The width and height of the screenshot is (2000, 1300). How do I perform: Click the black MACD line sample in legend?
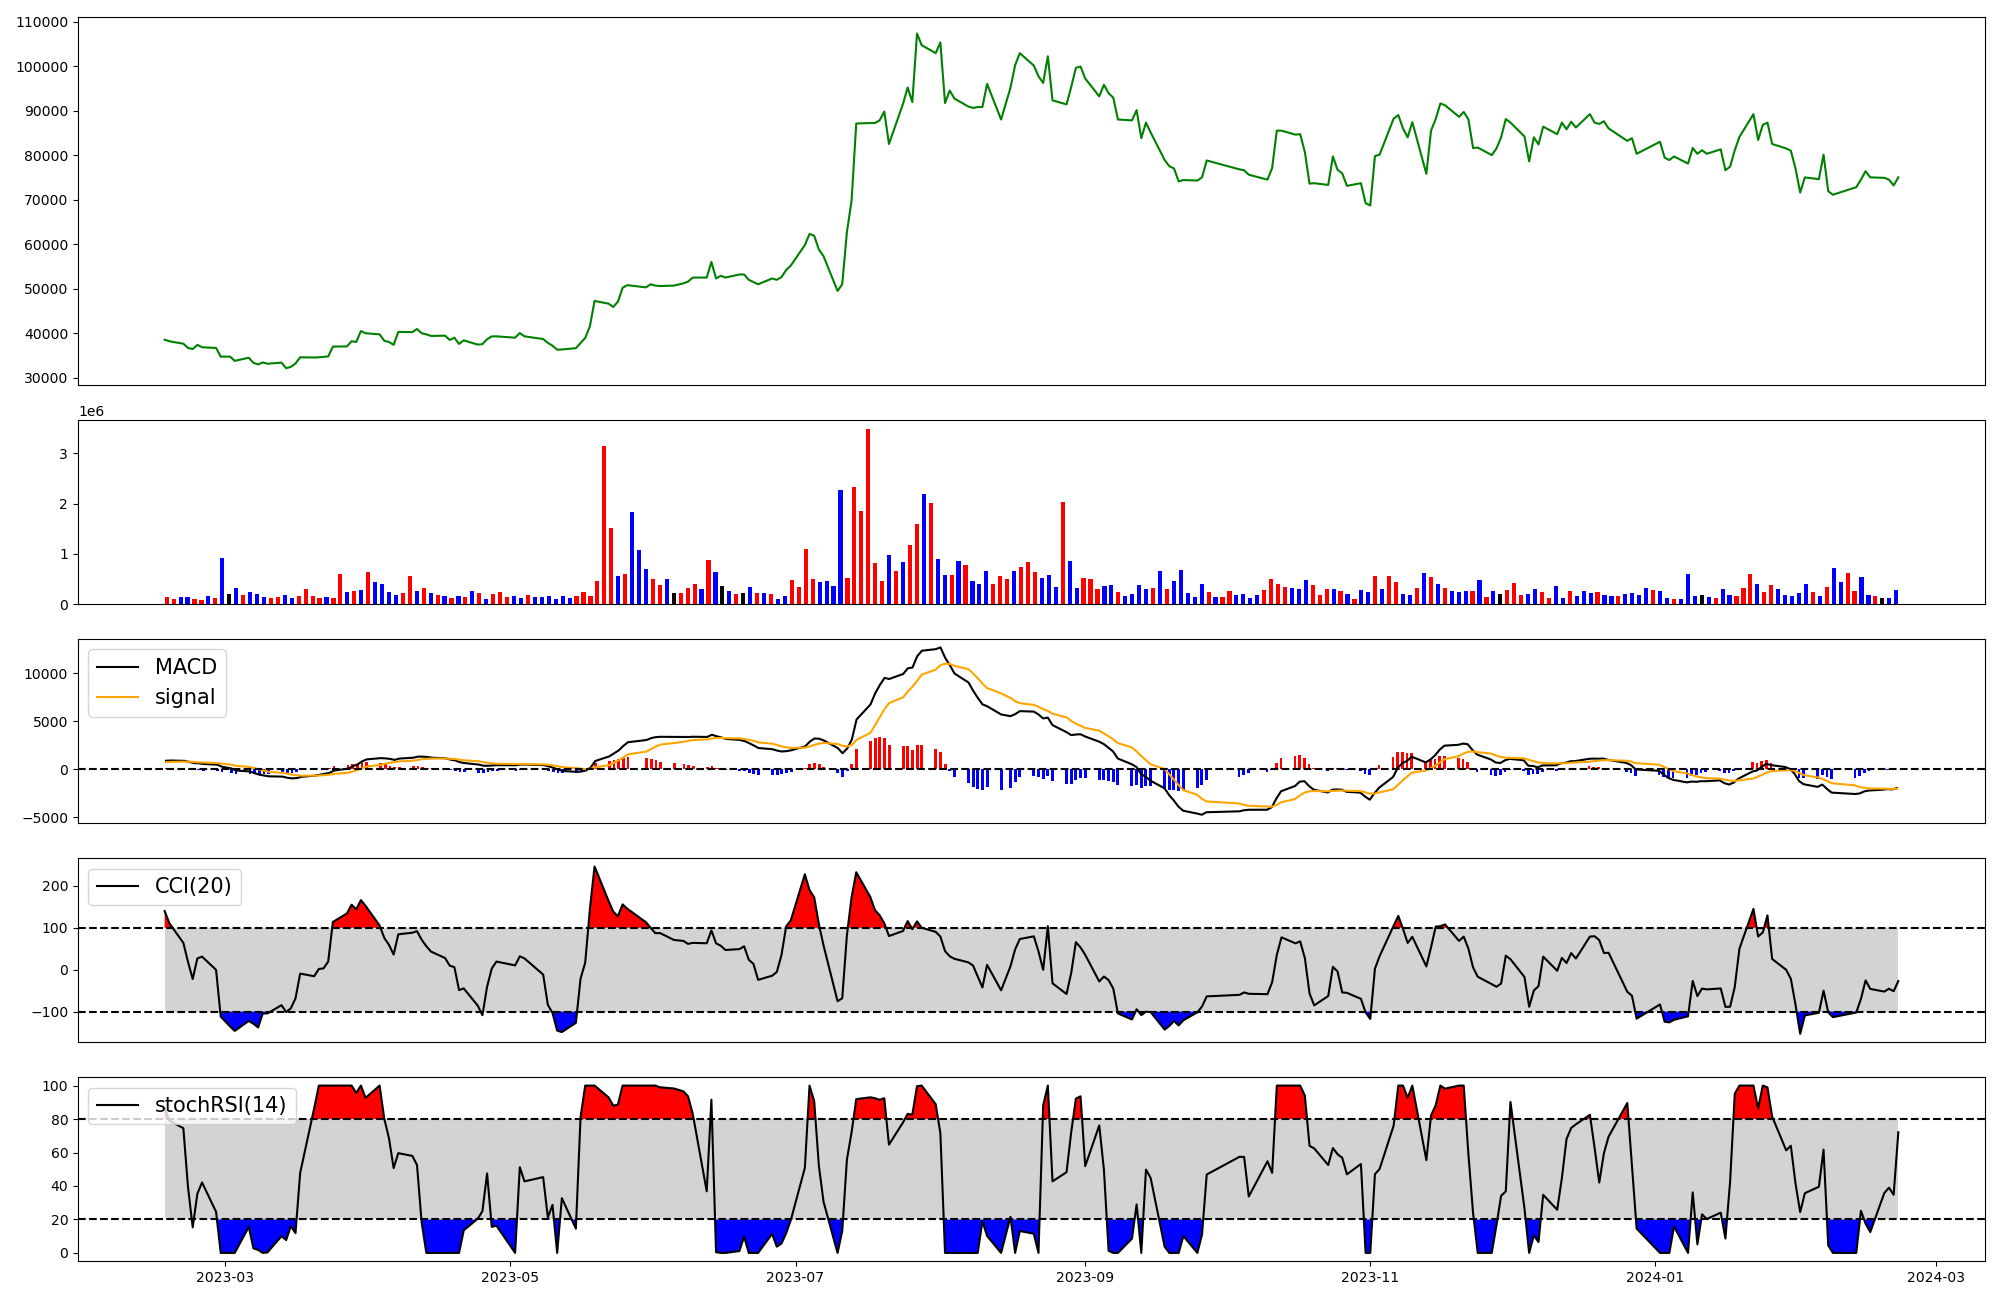click(x=118, y=667)
